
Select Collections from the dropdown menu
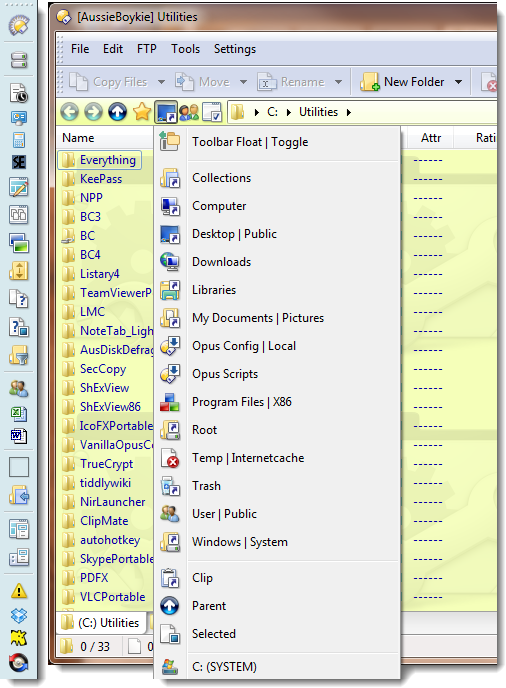pyautogui.click(x=278, y=178)
